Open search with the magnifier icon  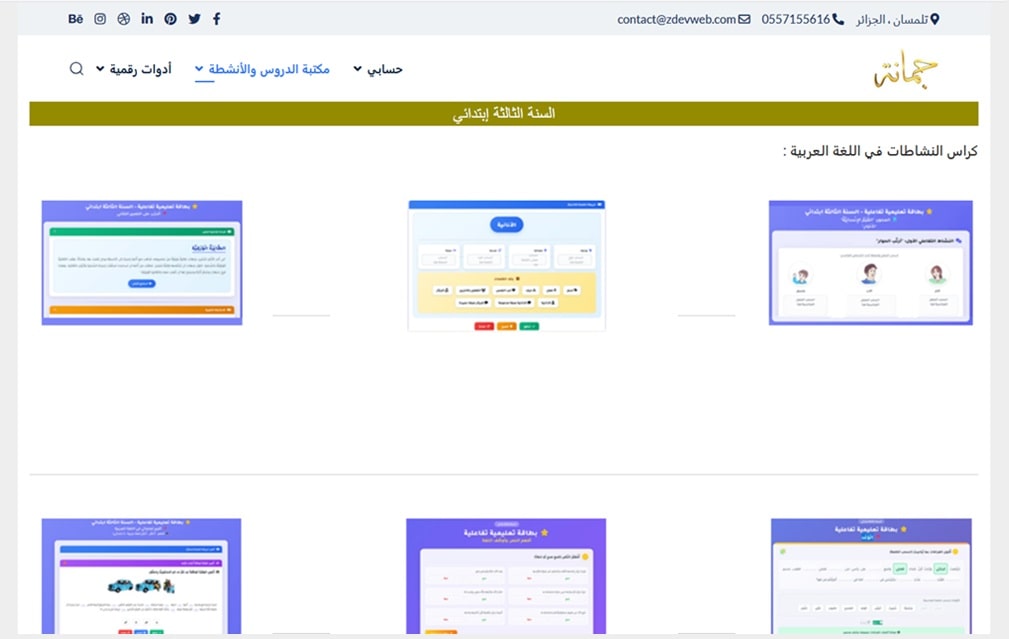point(77,69)
